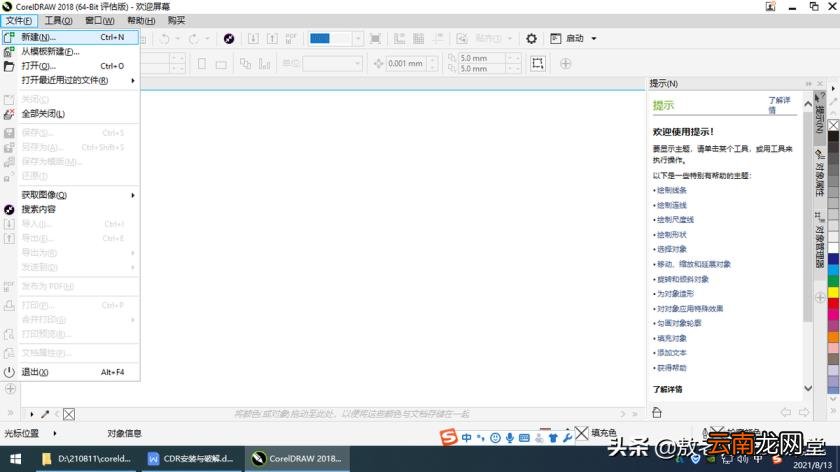Open the zoom level dropdown arrow
This screenshot has height=472, width=840.
358,39
